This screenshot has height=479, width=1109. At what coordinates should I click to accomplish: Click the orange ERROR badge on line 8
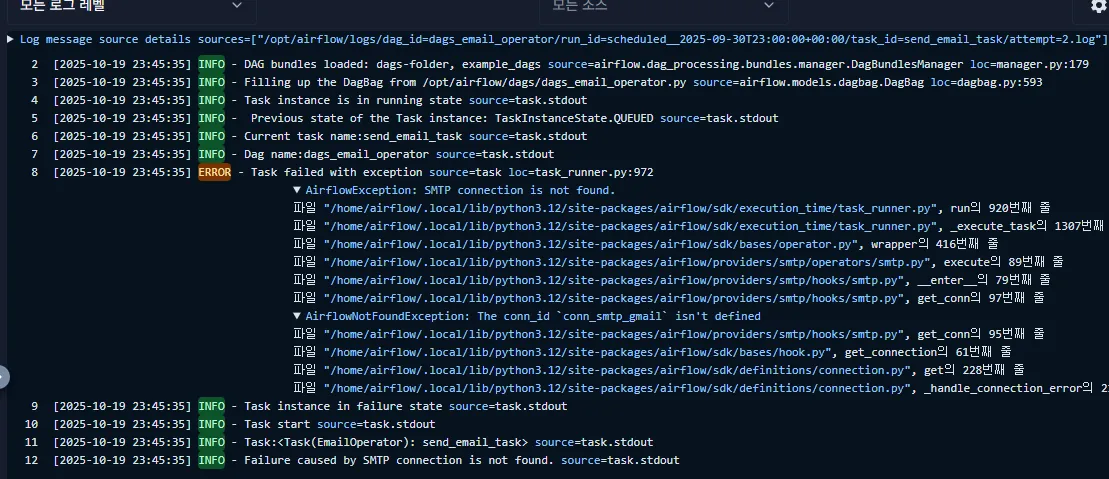(x=214, y=172)
